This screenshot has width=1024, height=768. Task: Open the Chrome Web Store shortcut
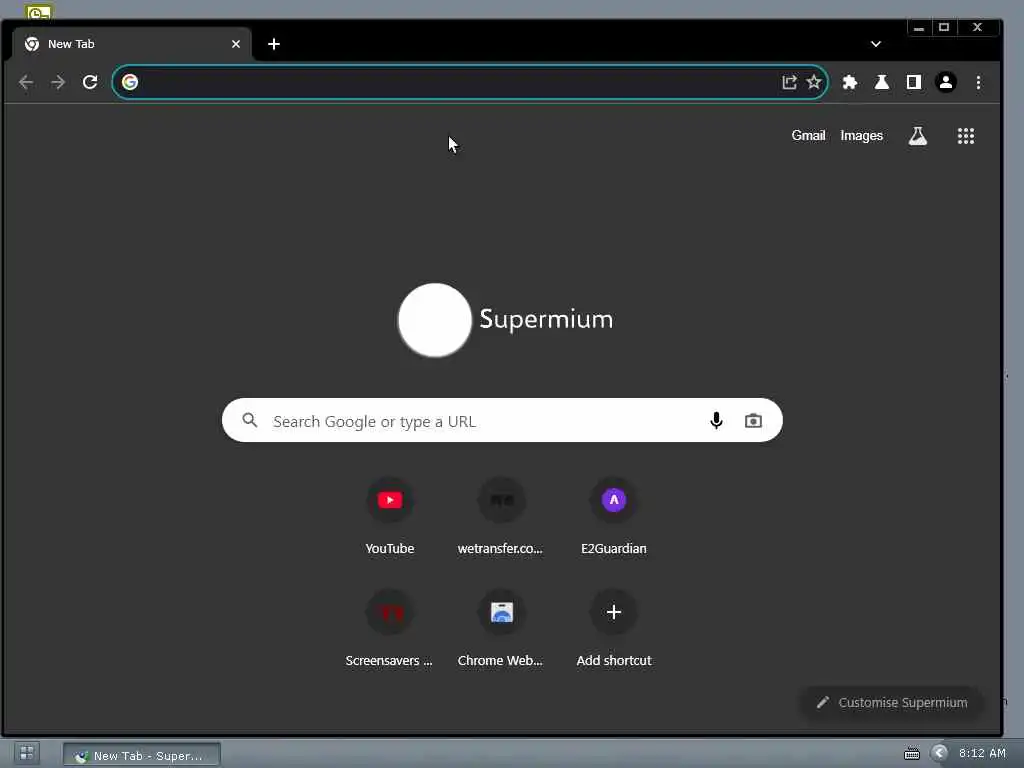coord(501,629)
